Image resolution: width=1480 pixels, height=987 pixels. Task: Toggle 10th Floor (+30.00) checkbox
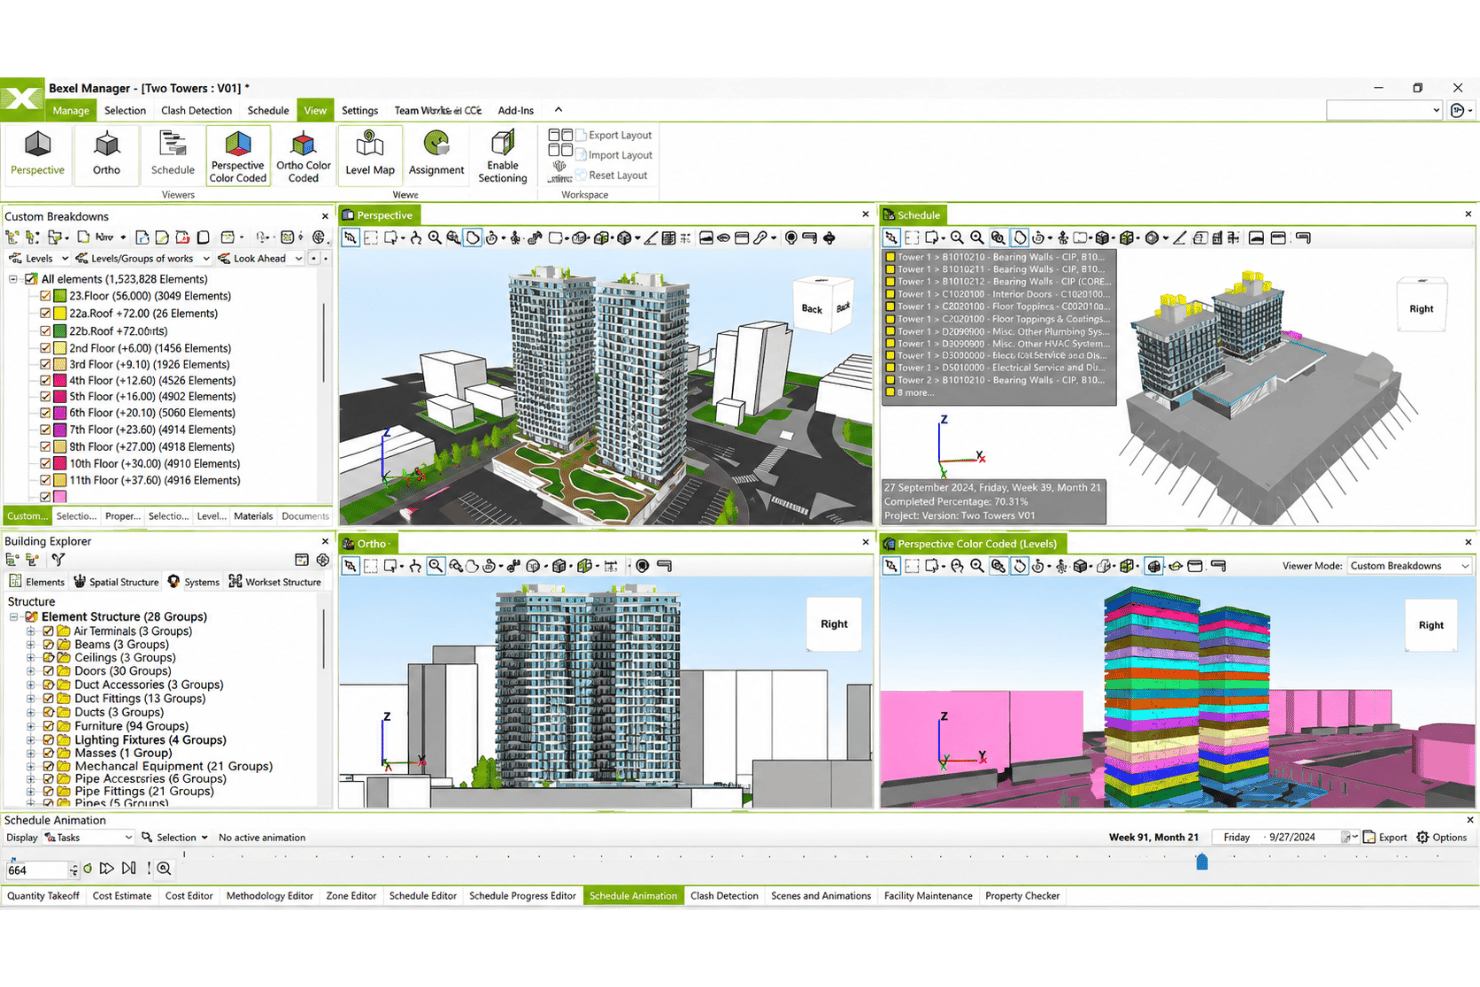pyautogui.click(x=45, y=463)
